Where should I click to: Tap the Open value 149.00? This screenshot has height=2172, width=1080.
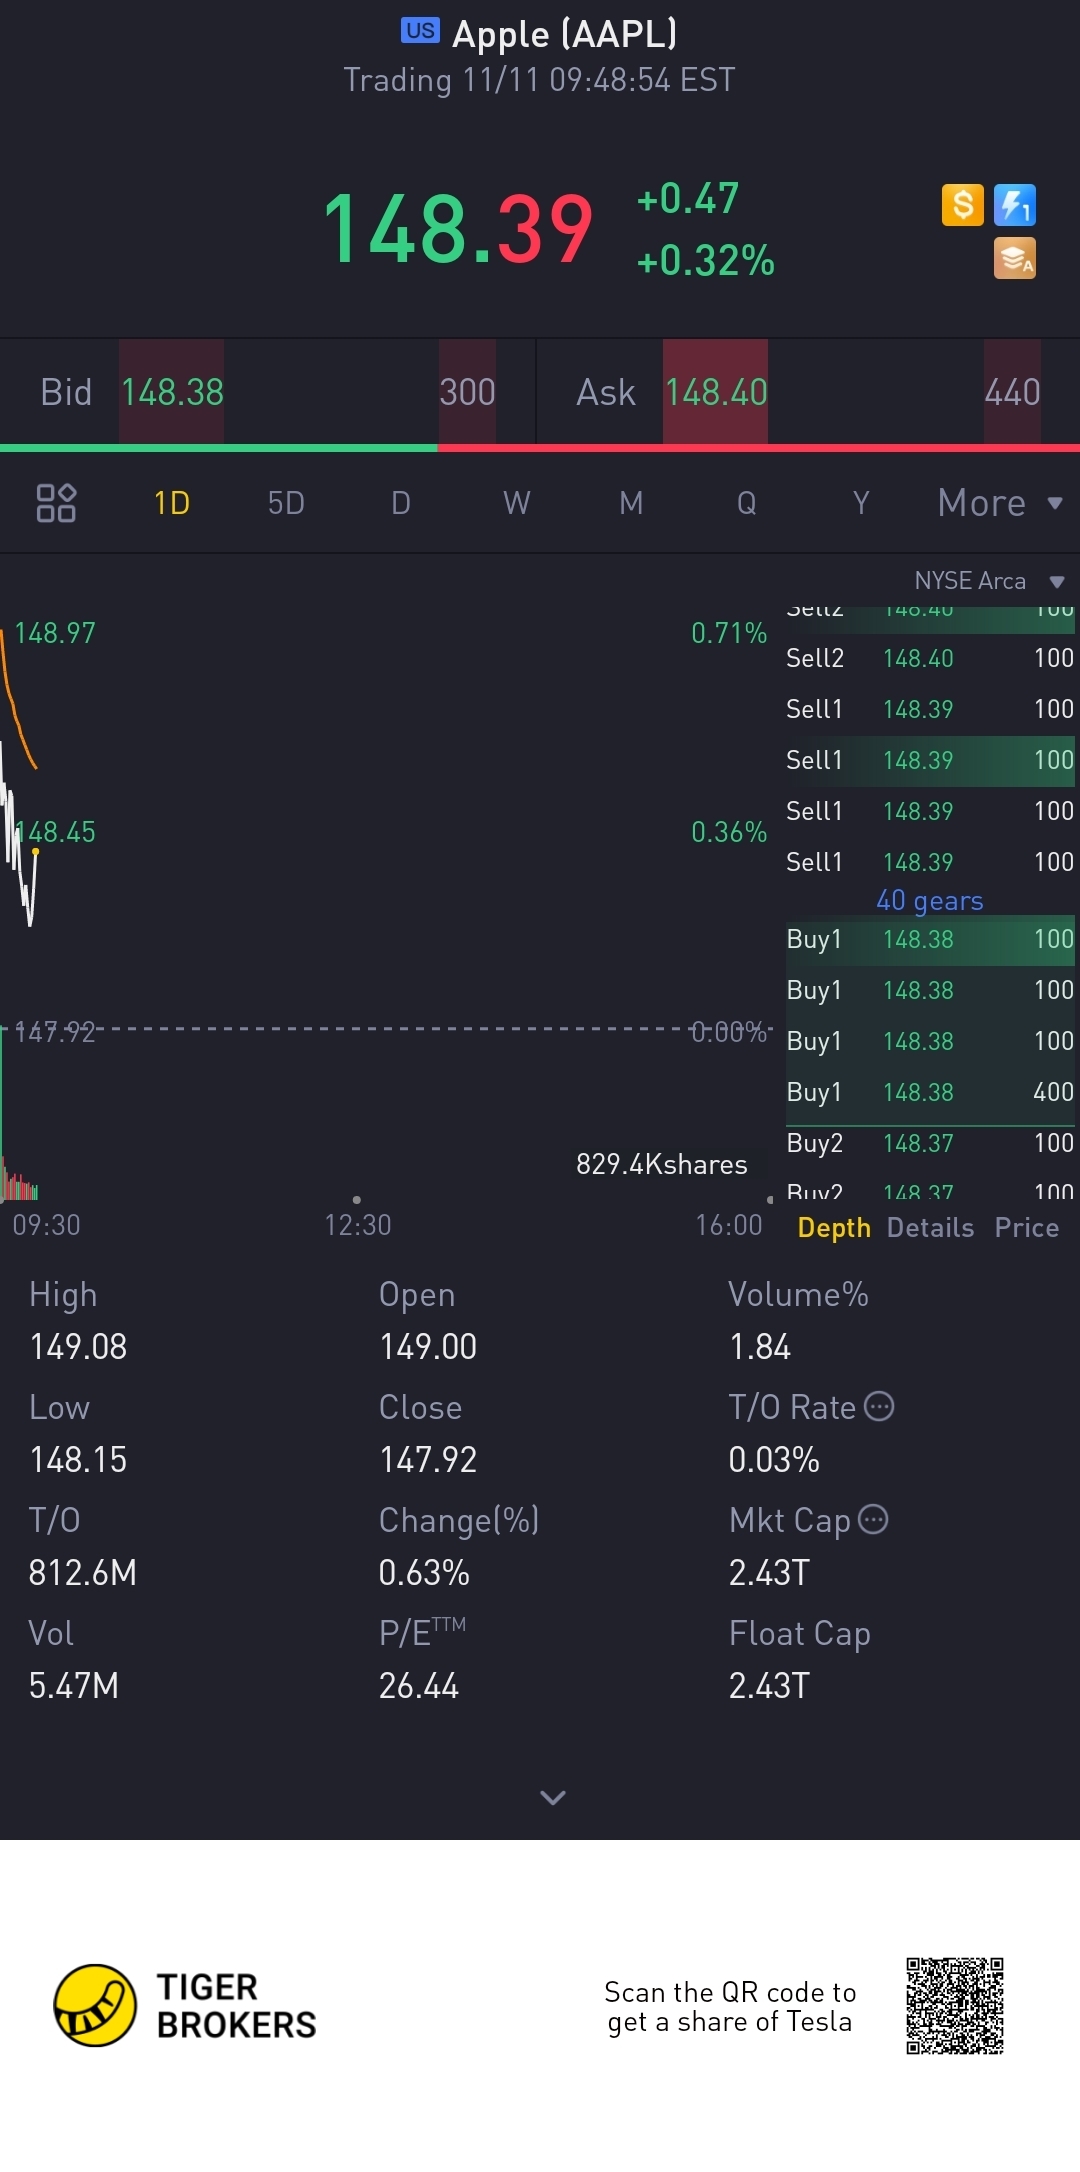click(428, 1347)
